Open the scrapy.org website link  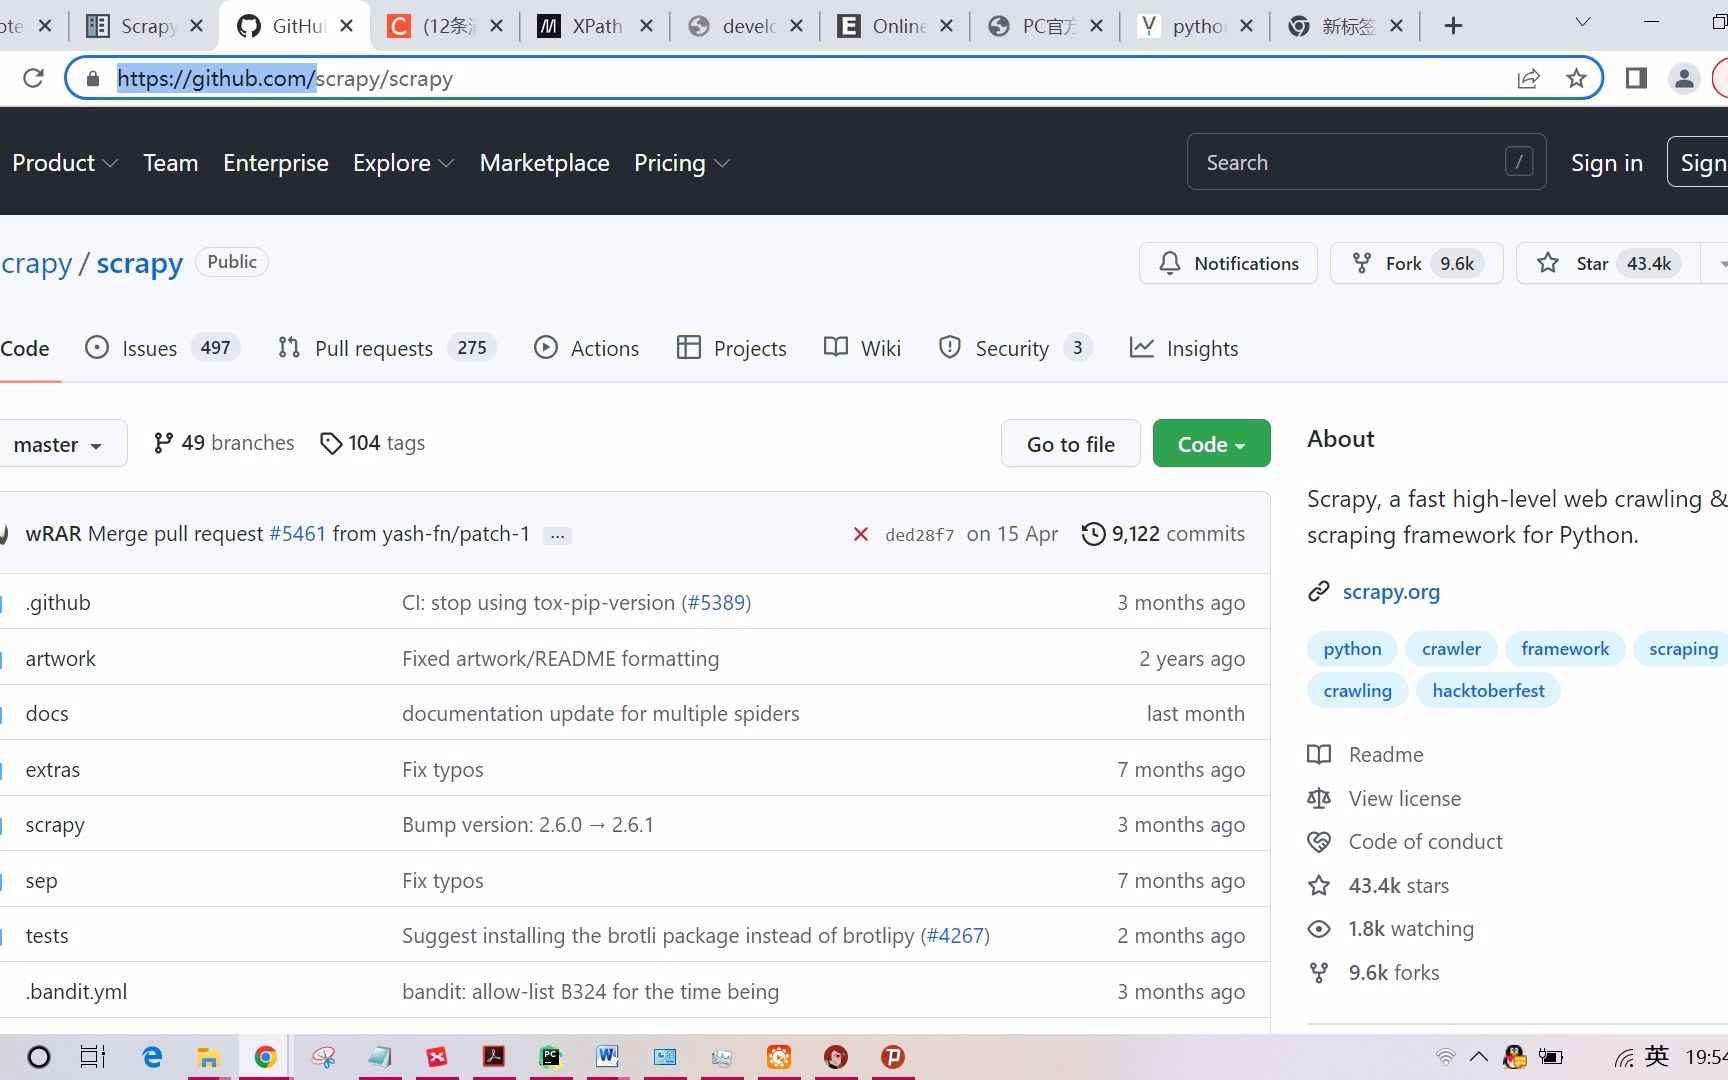[x=1391, y=592]
